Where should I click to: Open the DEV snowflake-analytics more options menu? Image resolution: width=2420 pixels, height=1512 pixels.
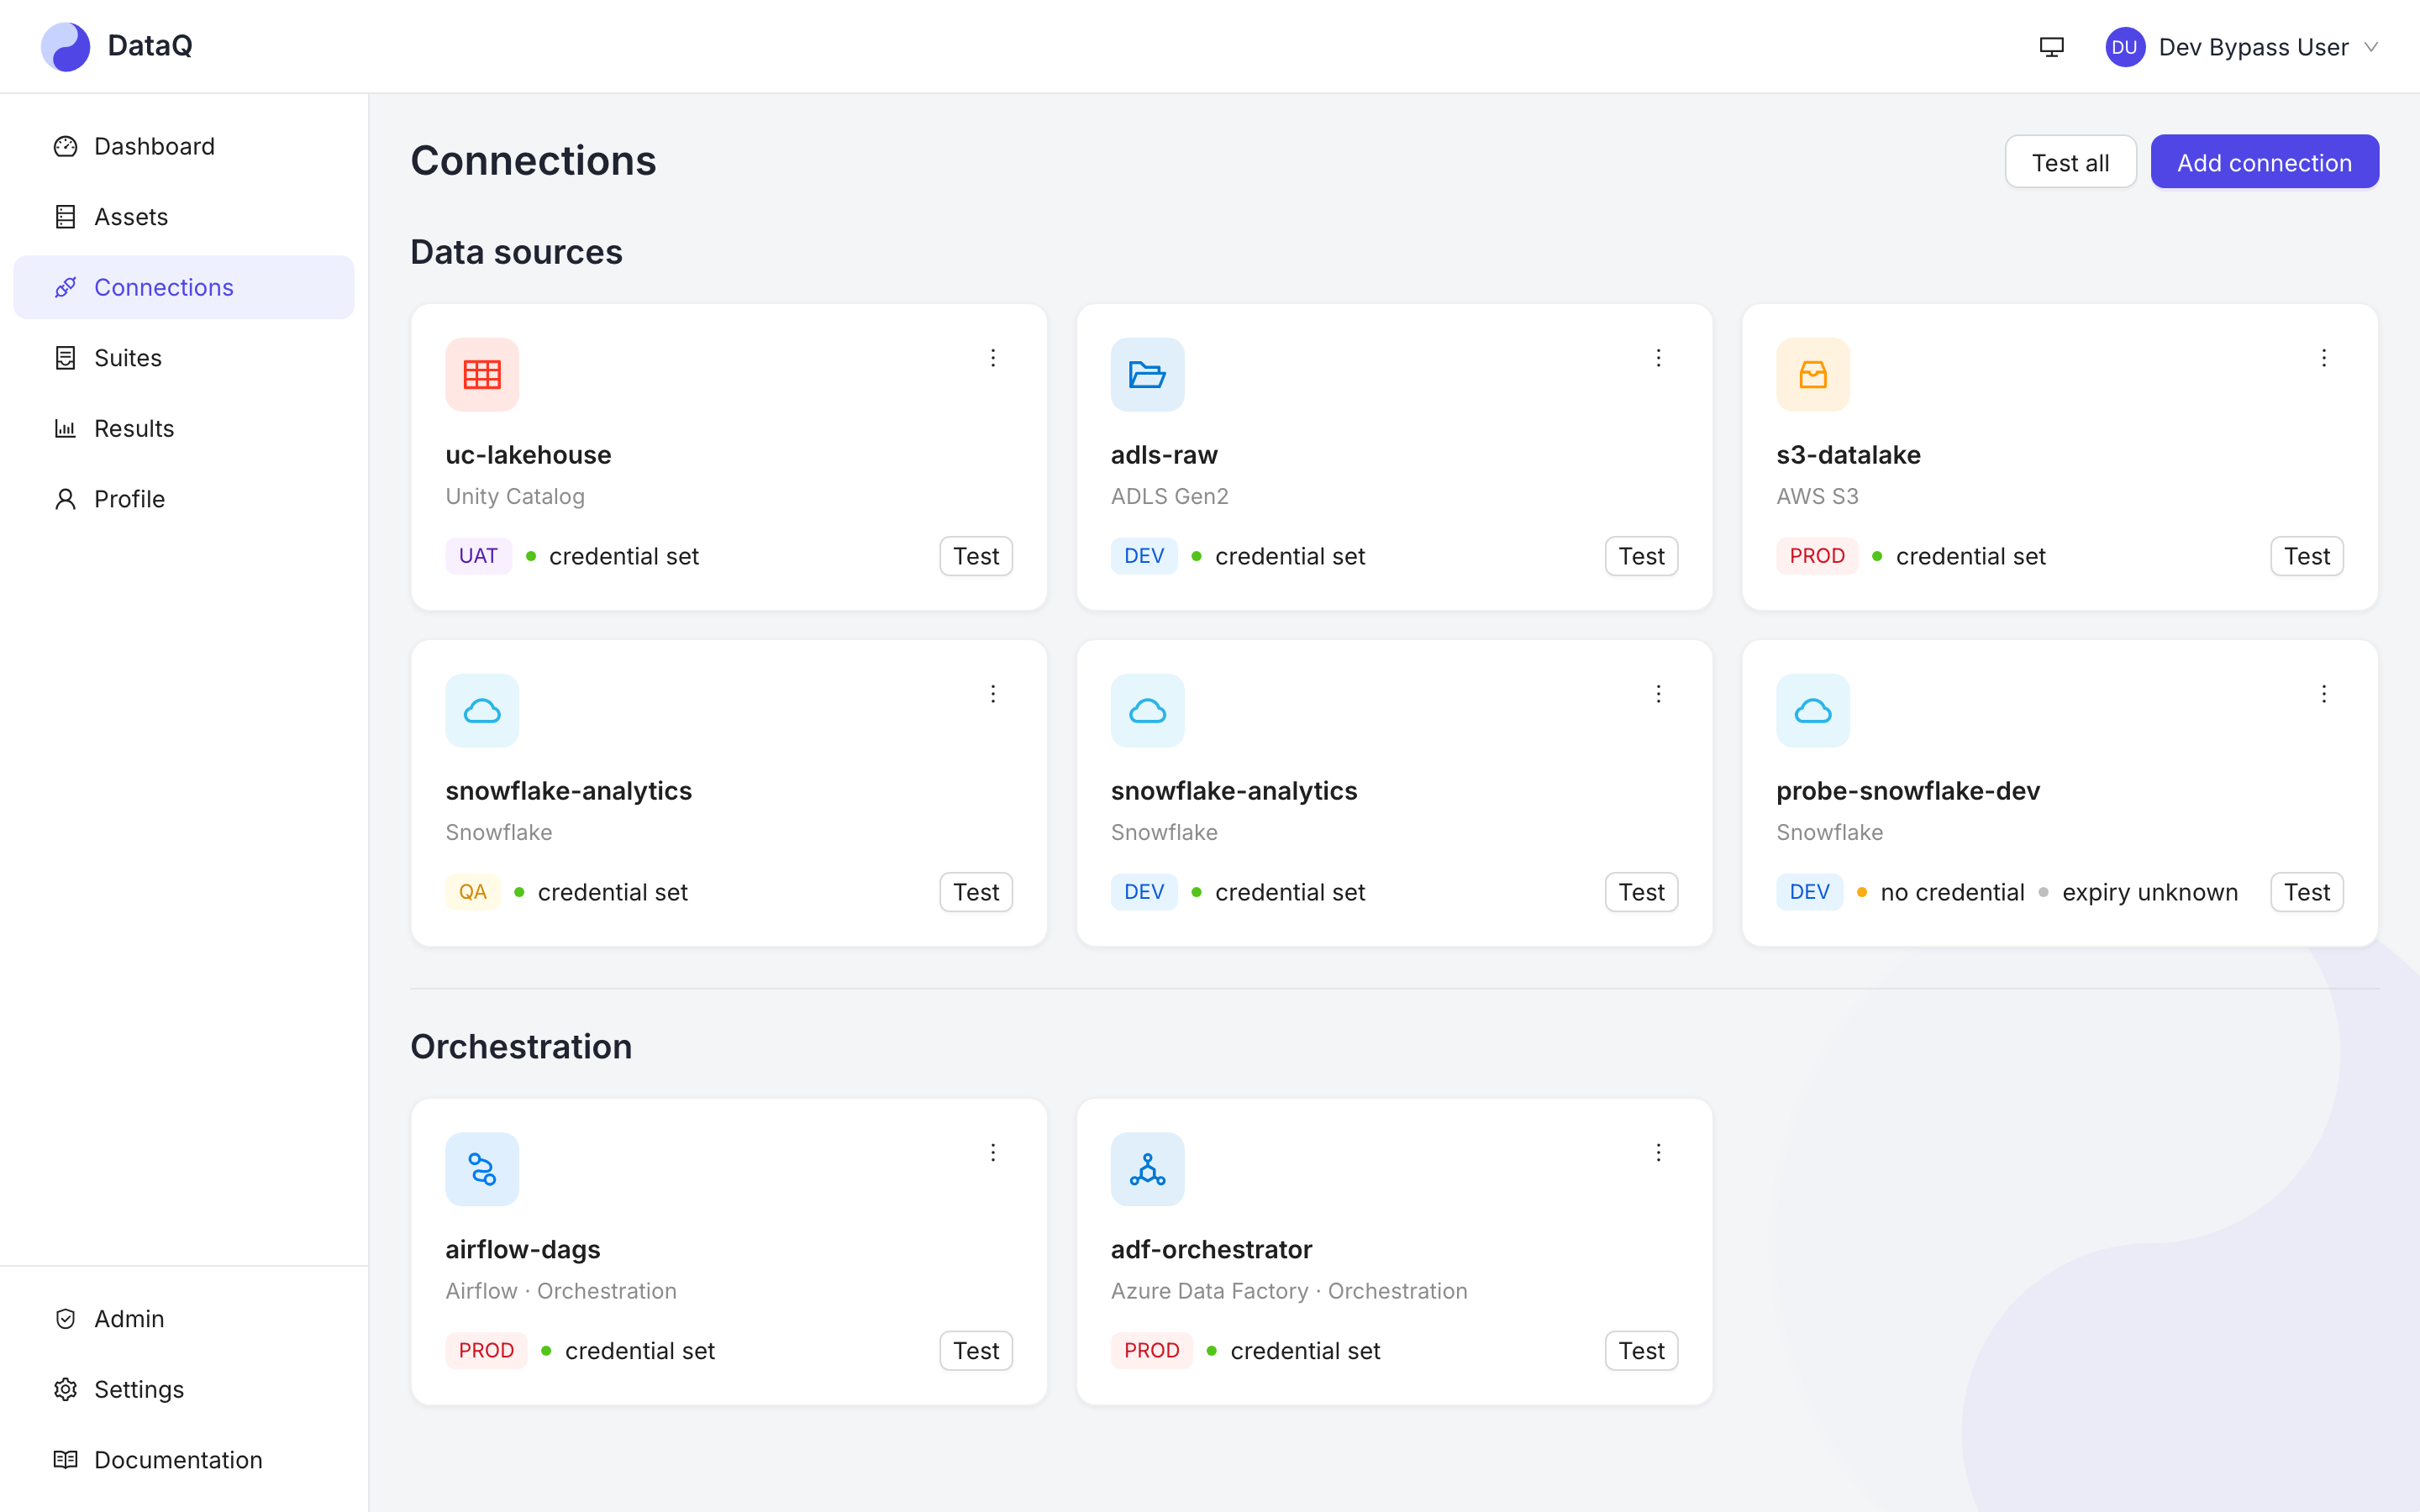pos(1658,694)
